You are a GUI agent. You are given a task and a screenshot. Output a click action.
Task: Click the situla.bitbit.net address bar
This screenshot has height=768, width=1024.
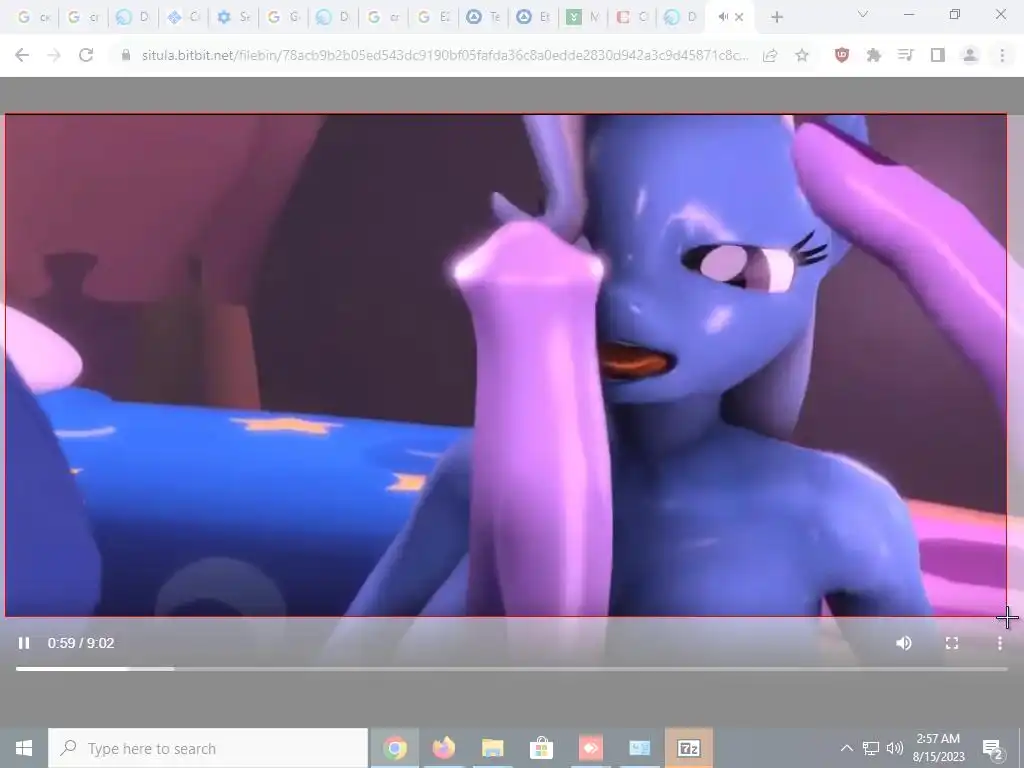[x=444, y=56]
